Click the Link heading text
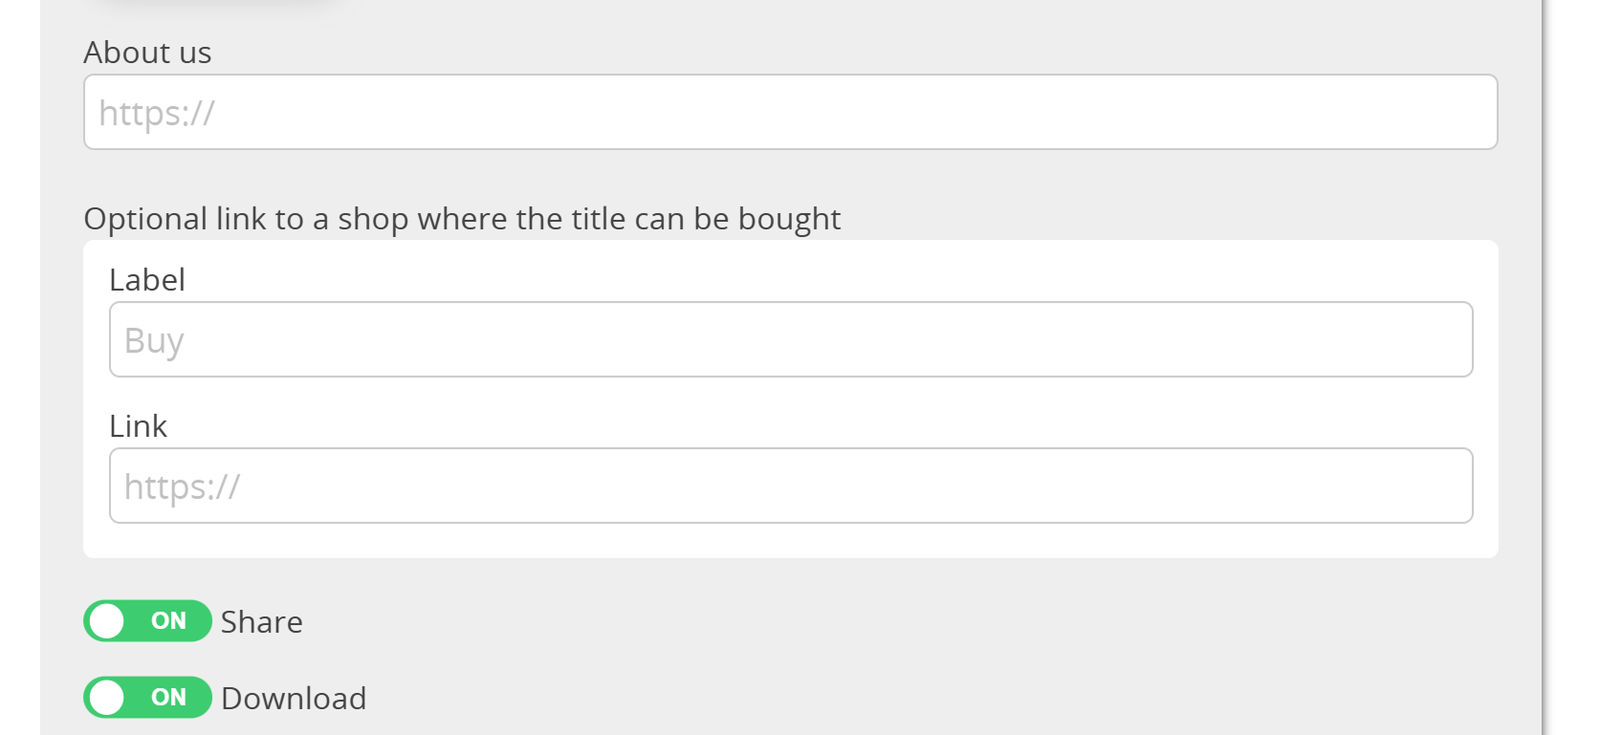 [x=138, y=426]
